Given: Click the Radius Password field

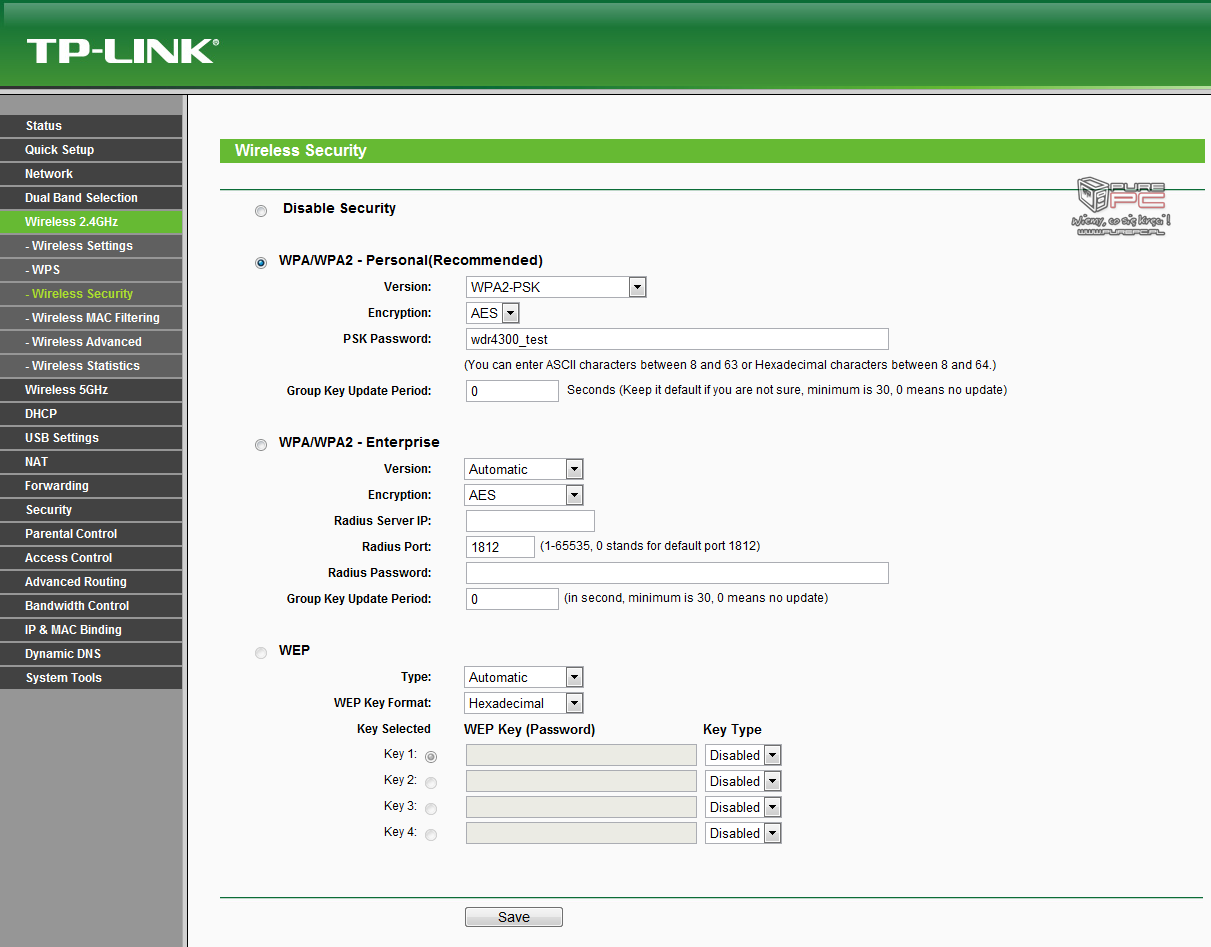Looking at the screenshot, I should [677, 573].
